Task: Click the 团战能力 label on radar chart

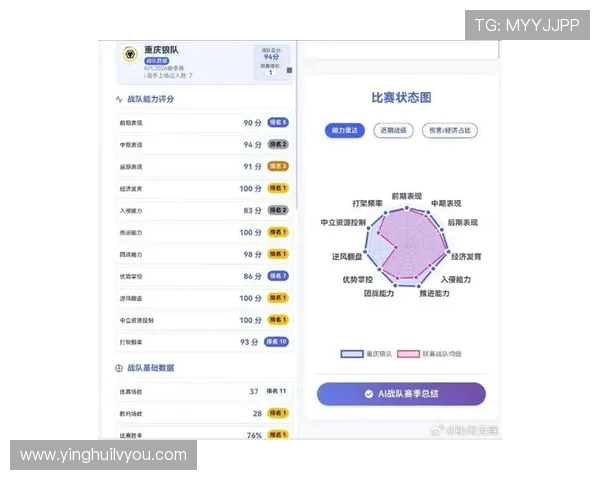Action: pos(379,293)
